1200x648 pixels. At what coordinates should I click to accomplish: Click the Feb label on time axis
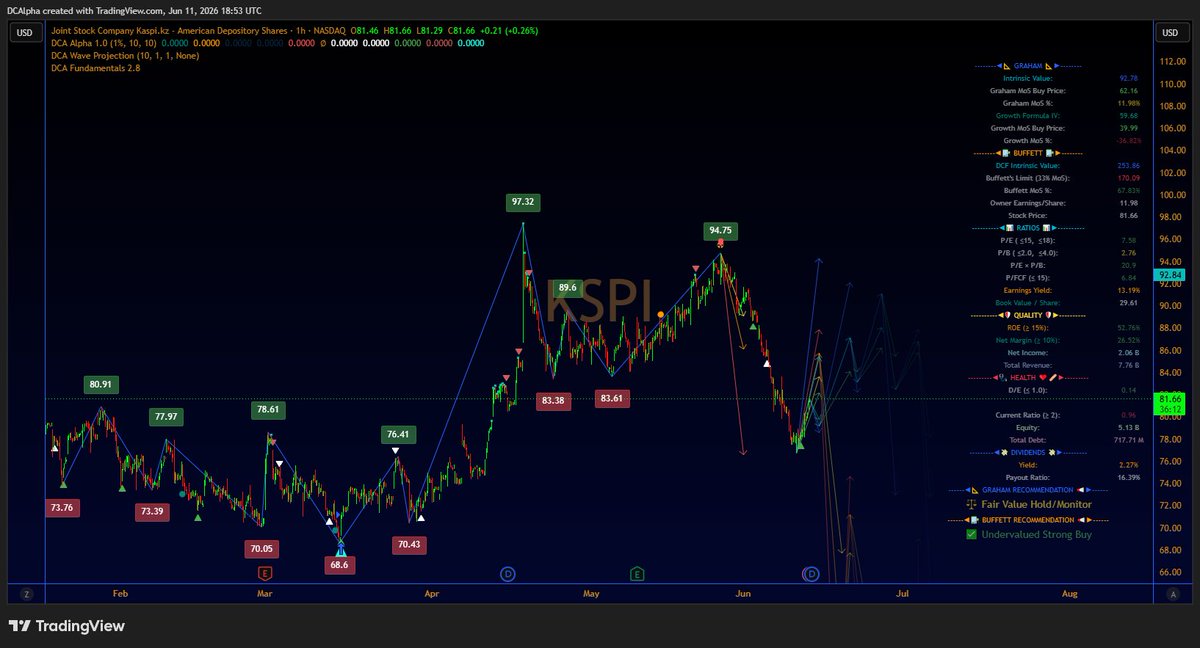click(x=120, y=594)
